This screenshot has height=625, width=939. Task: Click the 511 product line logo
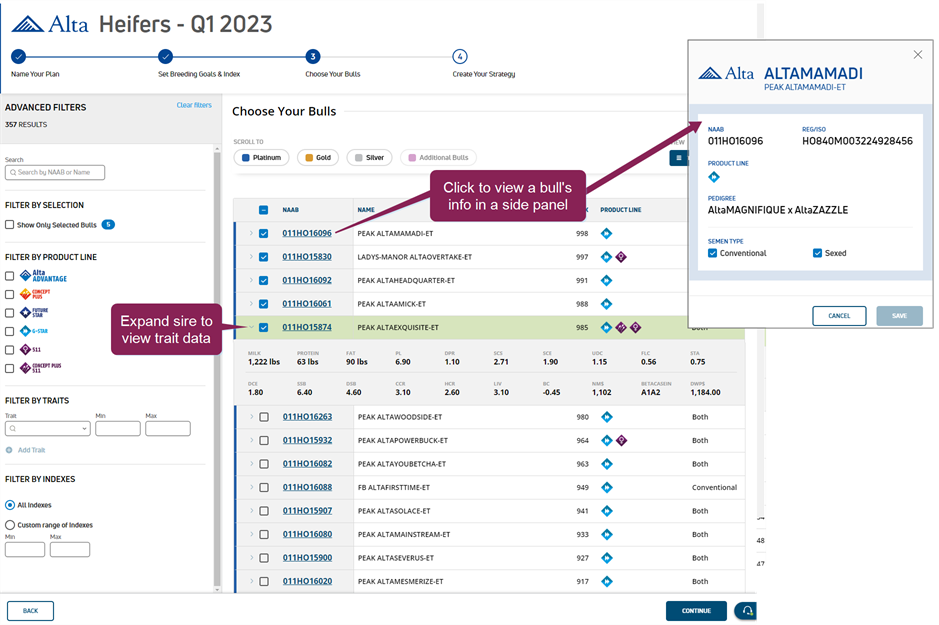point(30,350)
